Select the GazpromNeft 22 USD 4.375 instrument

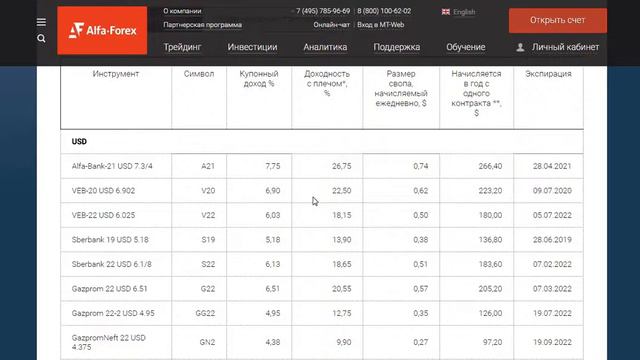109,342
